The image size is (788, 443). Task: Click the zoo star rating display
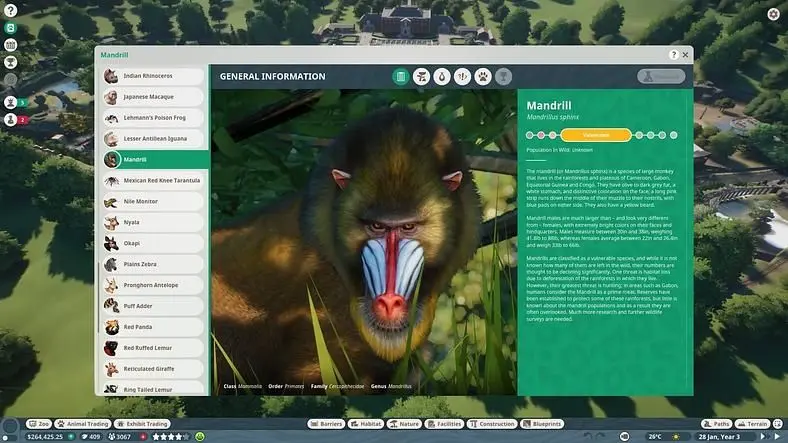point(171,437)
